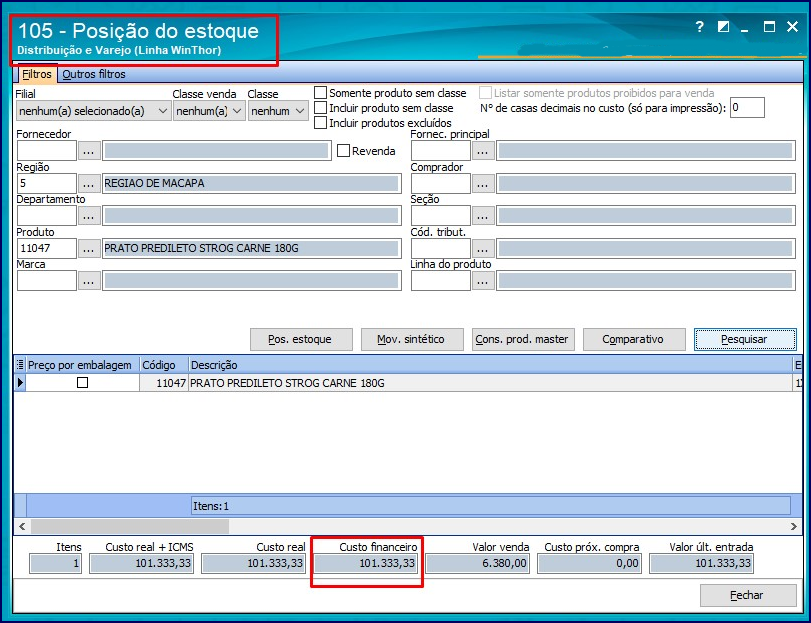The height and width of the screenshot is (623, 811).
Task: Click the horizontal scrollbar thumb of the grid
Action: click(x=129, y=526)
